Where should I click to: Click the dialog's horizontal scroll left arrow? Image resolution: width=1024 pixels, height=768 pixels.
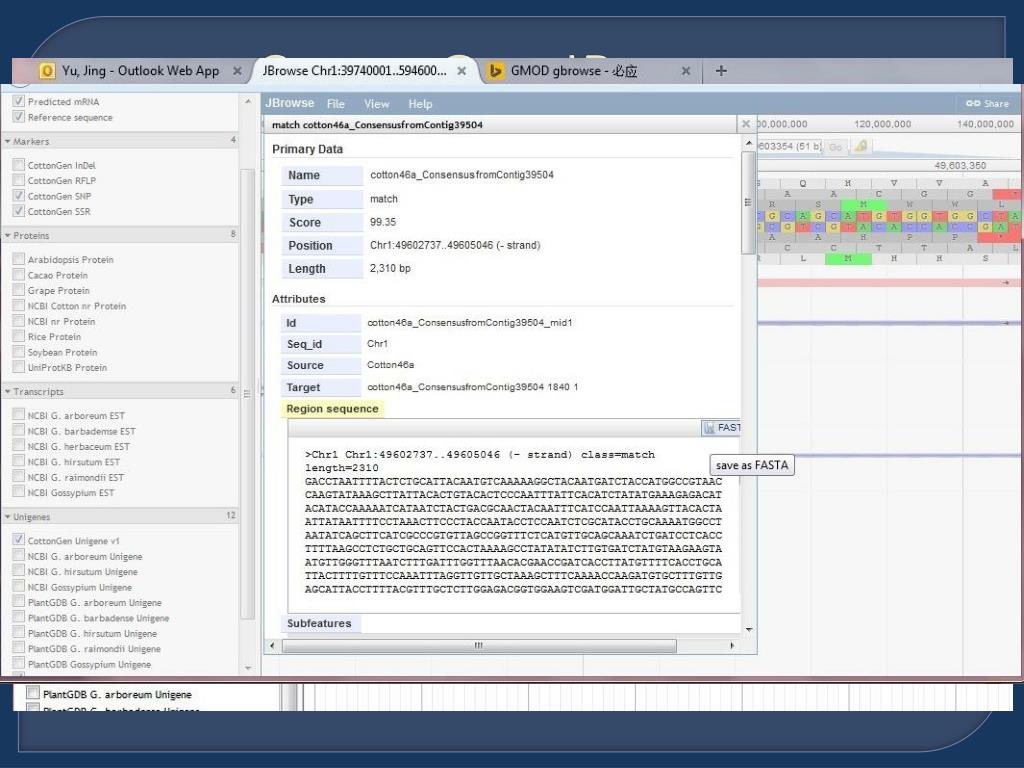click(x=272, y=646)
